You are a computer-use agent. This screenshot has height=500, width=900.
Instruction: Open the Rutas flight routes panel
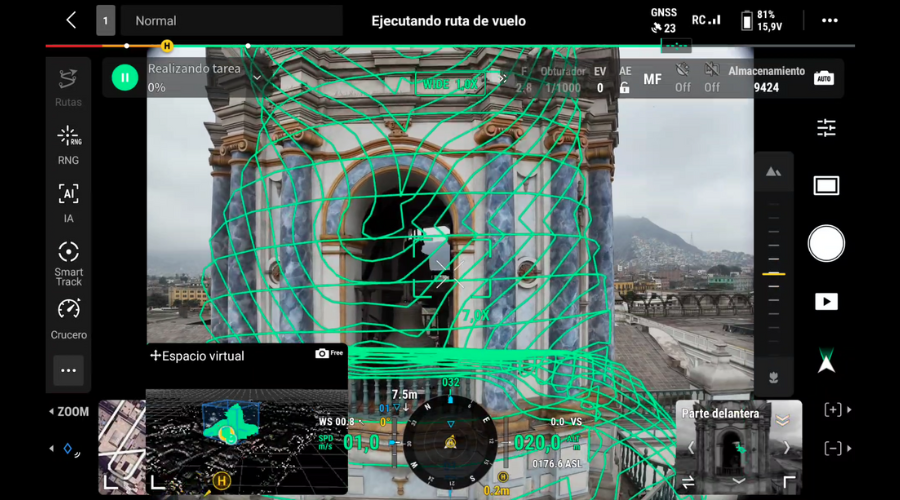[68, 86]
